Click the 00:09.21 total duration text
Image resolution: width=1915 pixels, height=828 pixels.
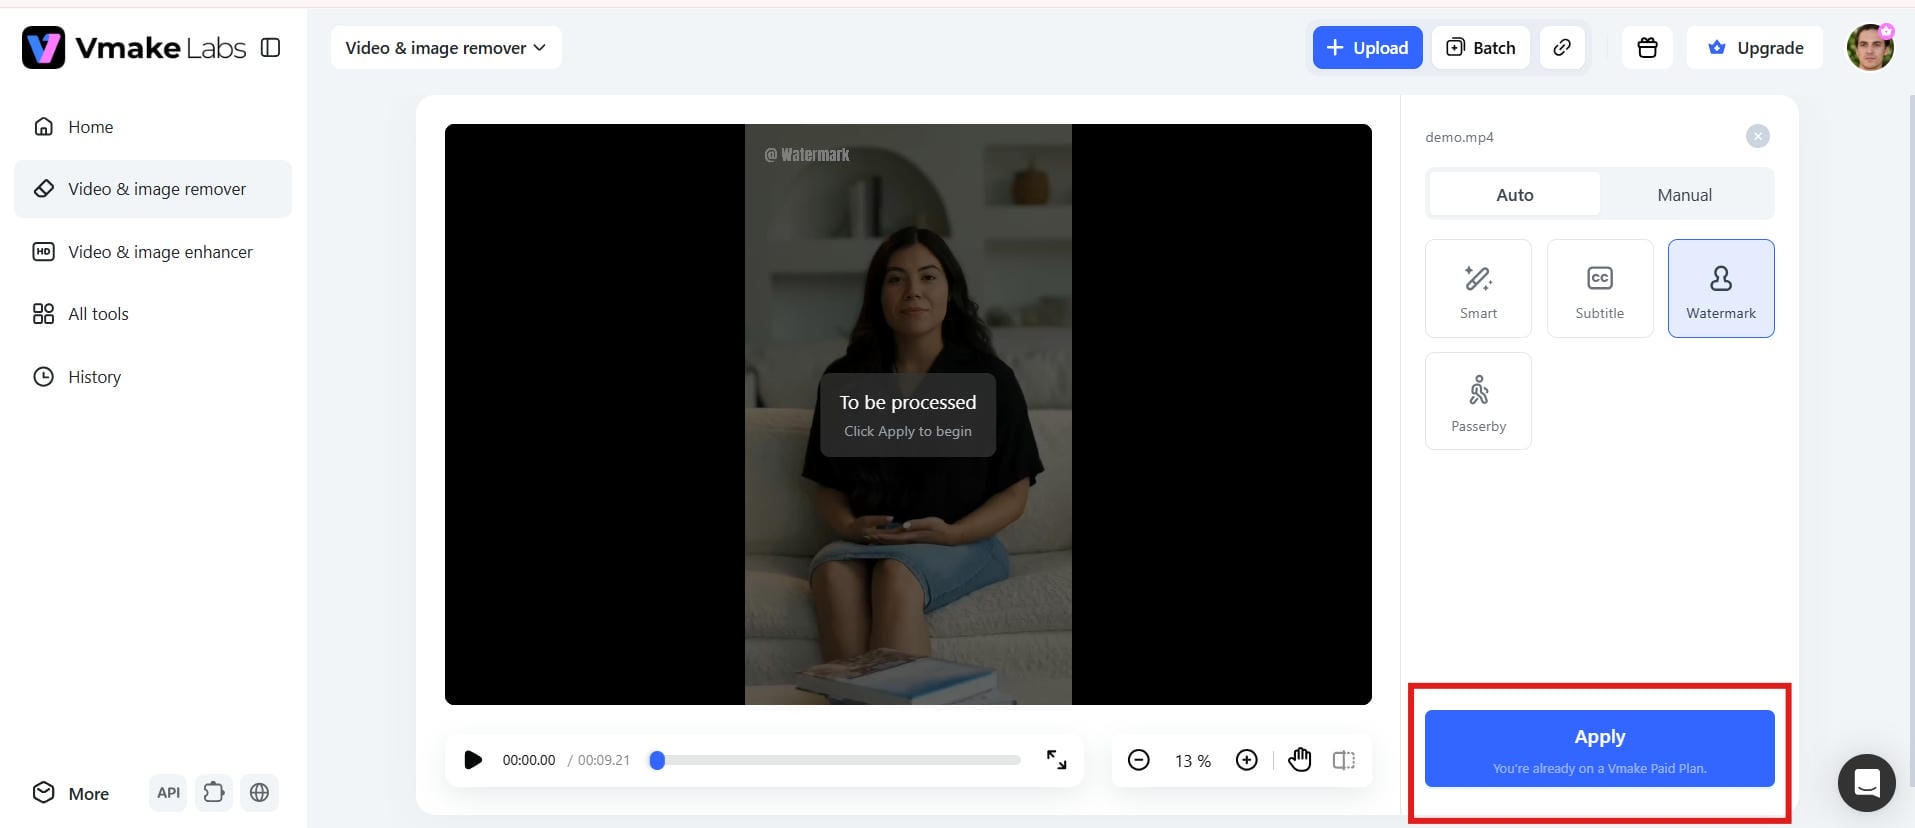tap(604, 760)
